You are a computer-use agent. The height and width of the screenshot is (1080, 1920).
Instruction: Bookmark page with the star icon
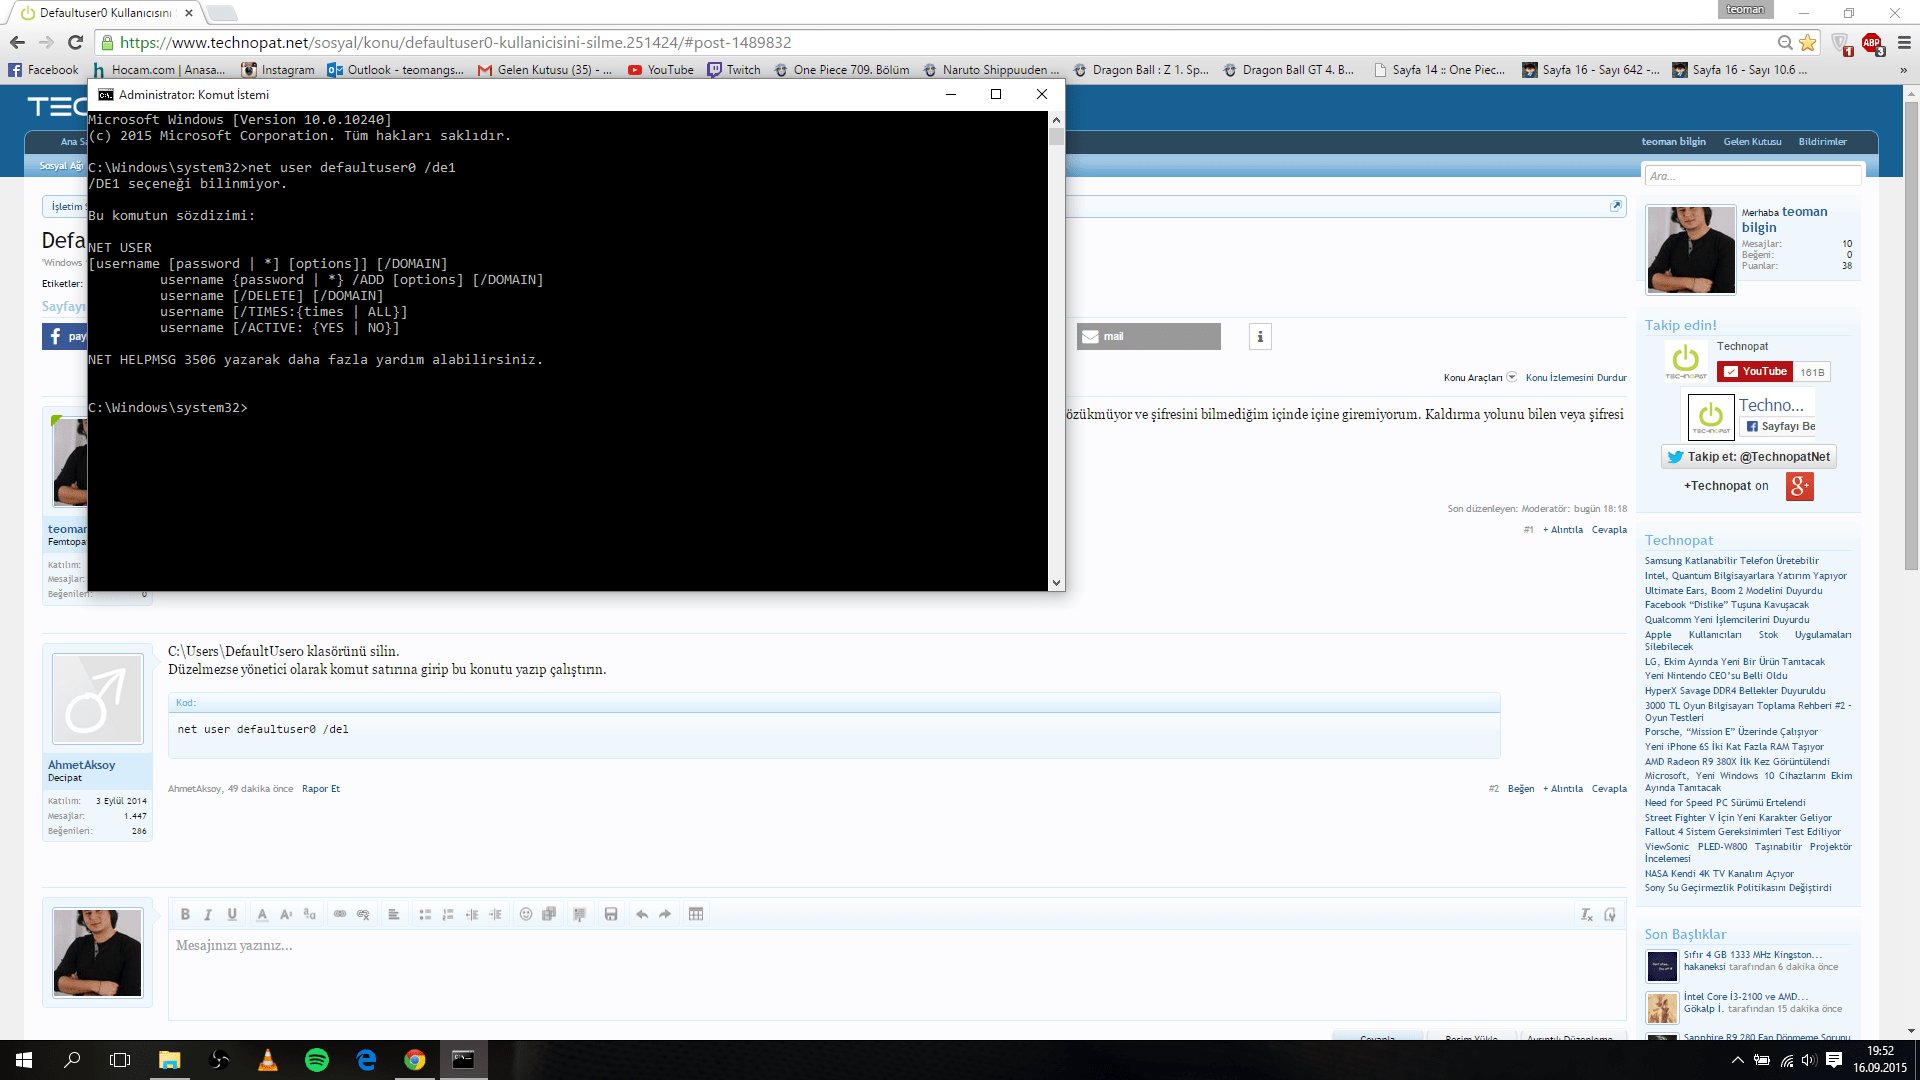tap(1807, 43)
